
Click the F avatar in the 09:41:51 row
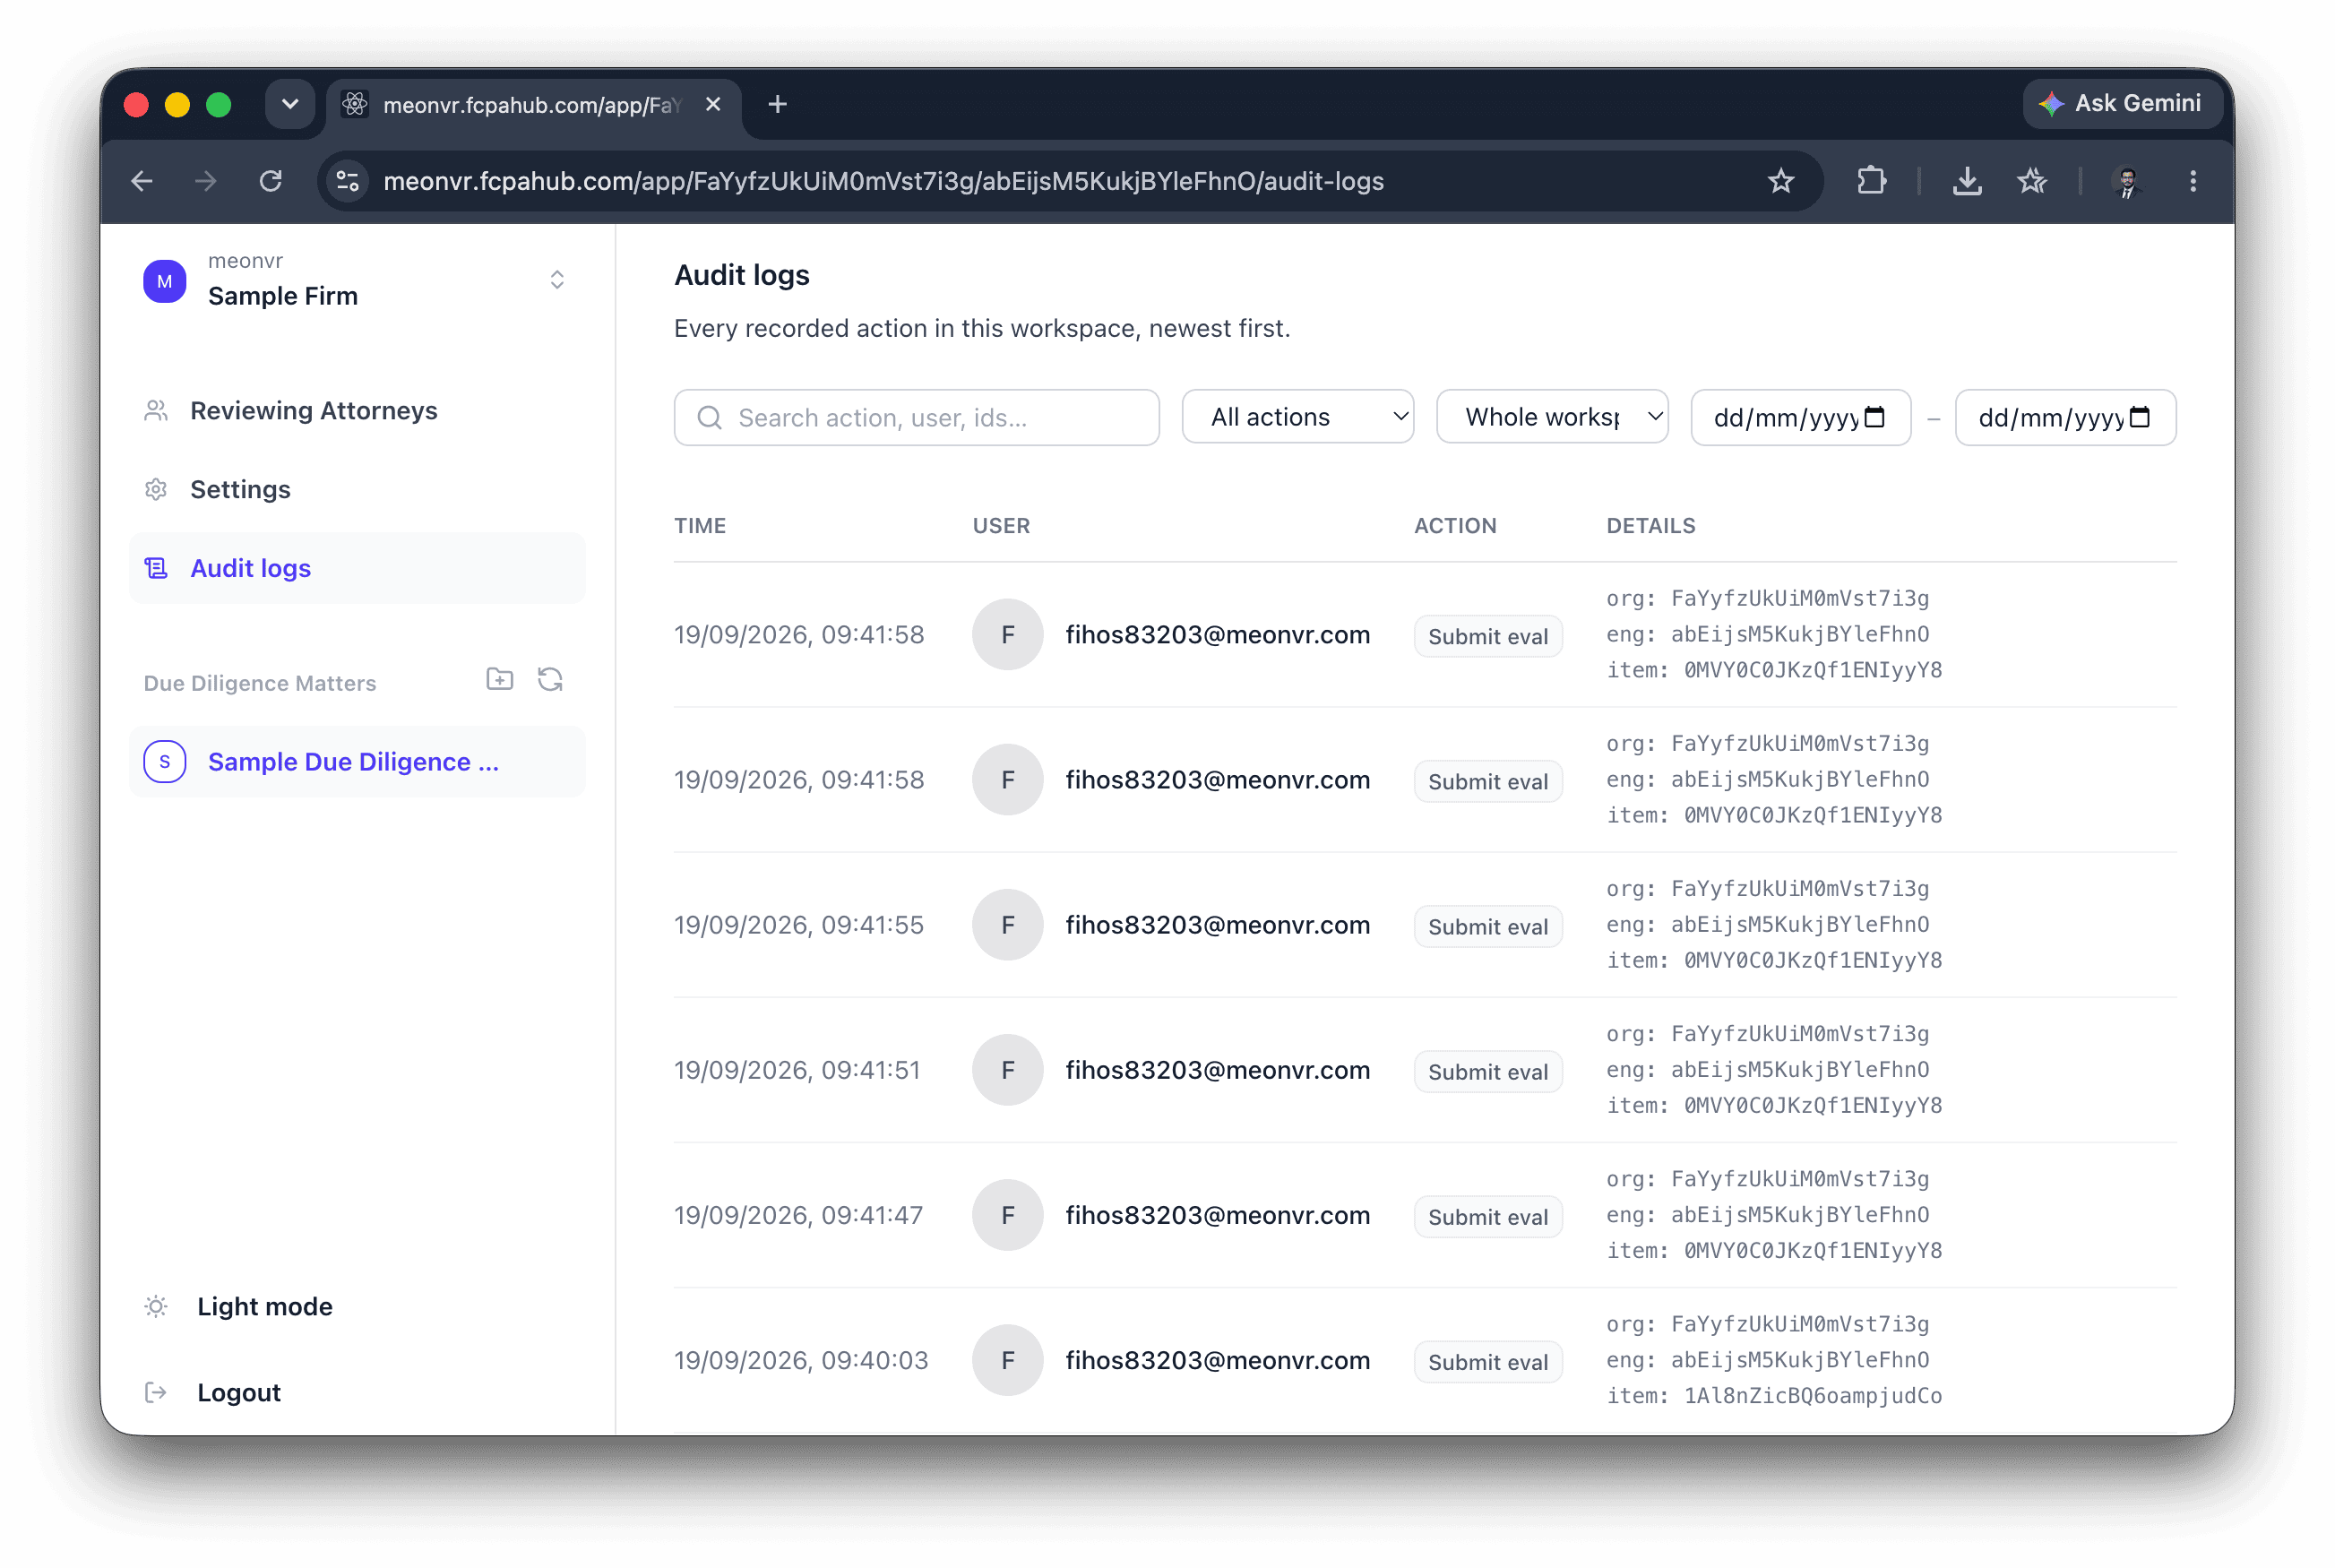pos(1008,1070)
